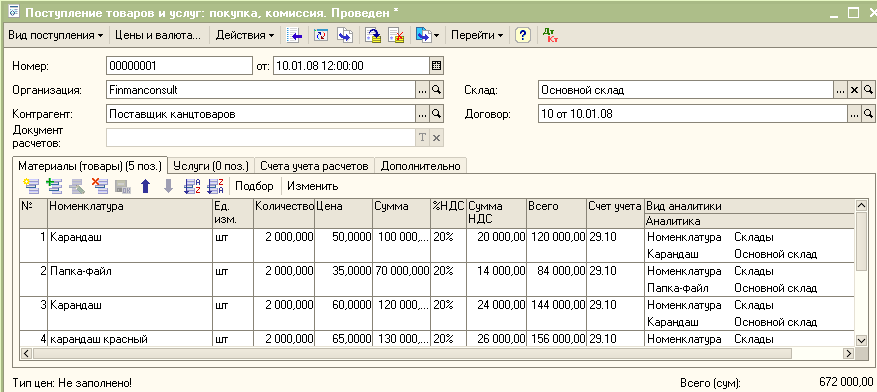
Task: Click the finish editing row icon
Action: (x=122, y=186)
